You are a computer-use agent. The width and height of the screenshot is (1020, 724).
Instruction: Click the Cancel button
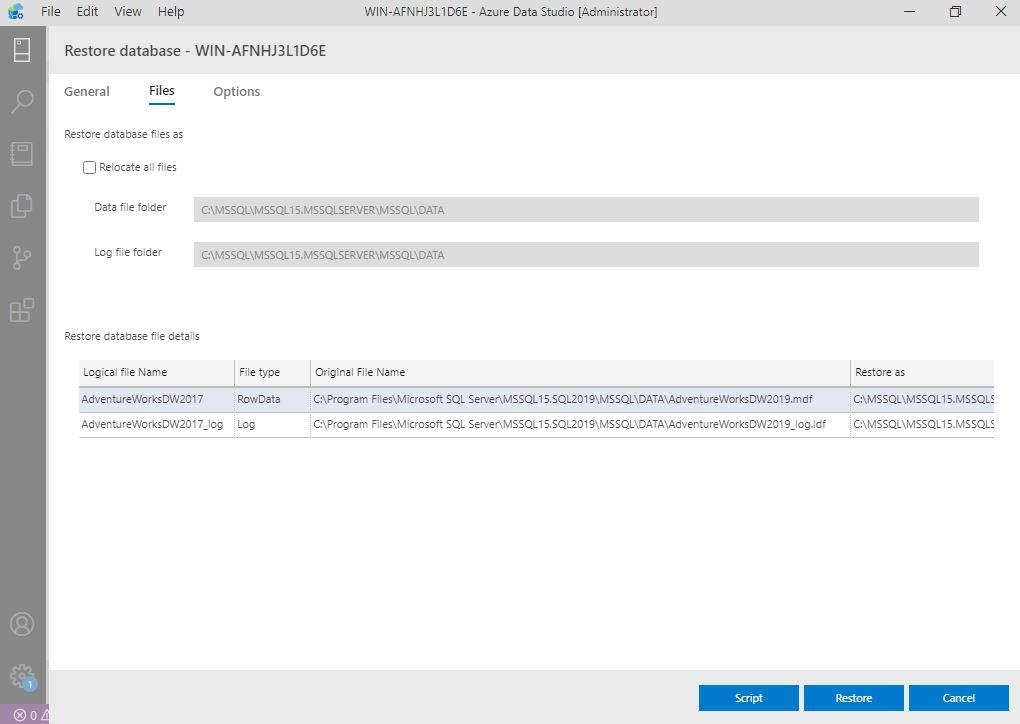coord(959,698)
